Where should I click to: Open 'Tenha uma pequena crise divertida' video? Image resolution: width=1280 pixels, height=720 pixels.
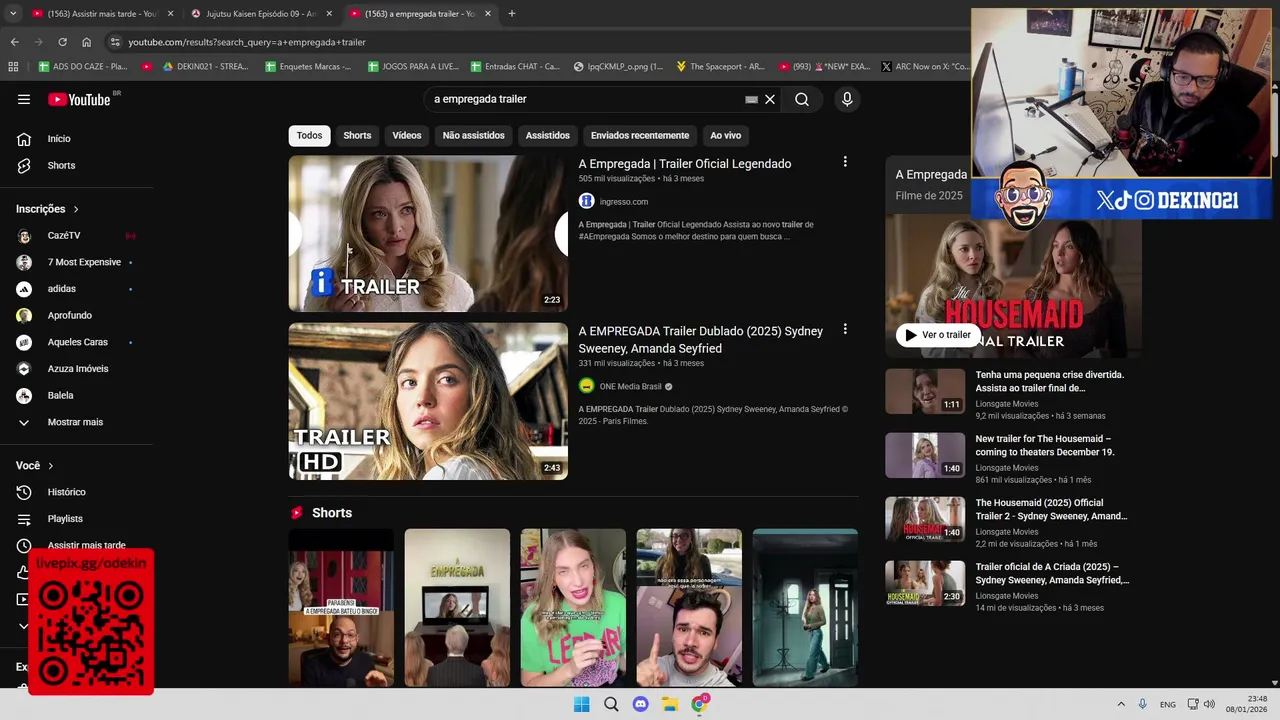1050,381
